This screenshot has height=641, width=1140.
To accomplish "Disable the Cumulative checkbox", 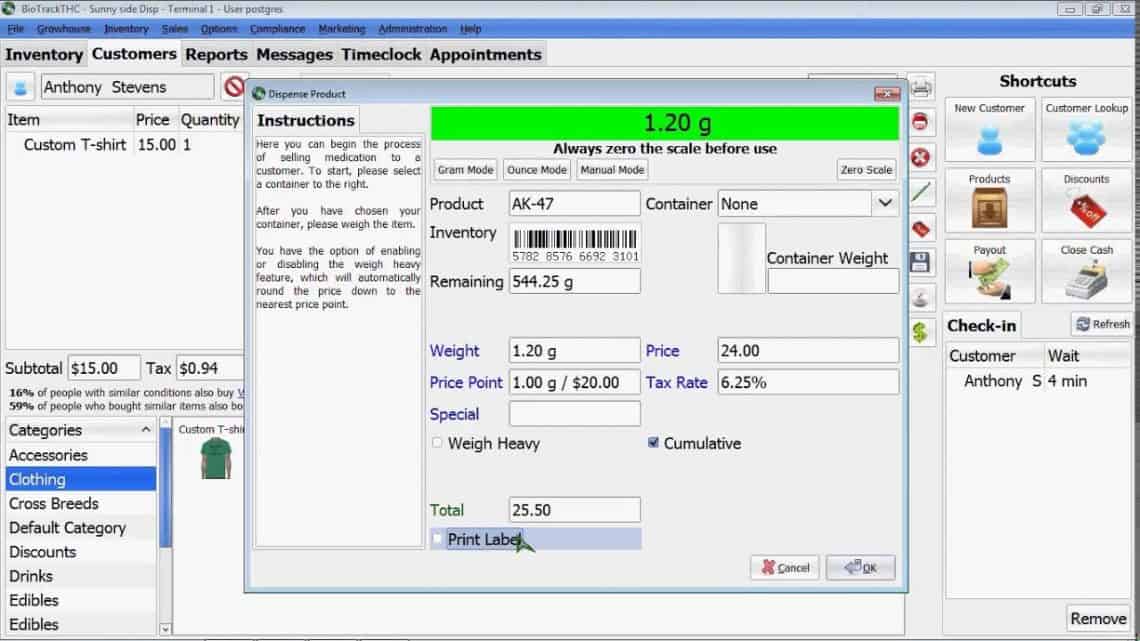I will pyautogui.click(x=653, y=443).
